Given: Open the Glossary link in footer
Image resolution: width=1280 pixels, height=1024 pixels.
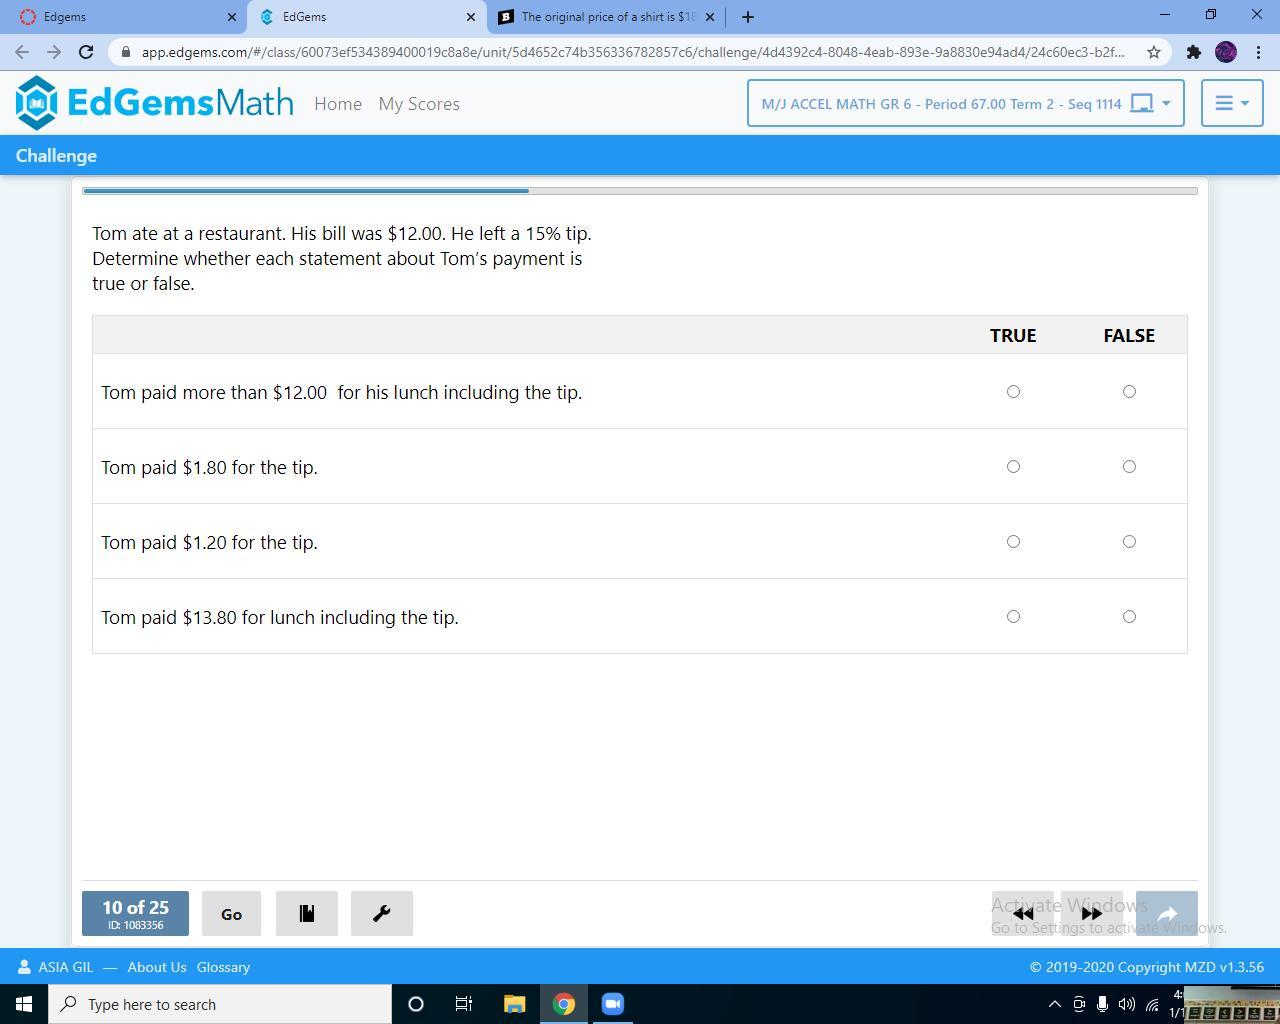Looking at the screenshot, I should [223, 967].
